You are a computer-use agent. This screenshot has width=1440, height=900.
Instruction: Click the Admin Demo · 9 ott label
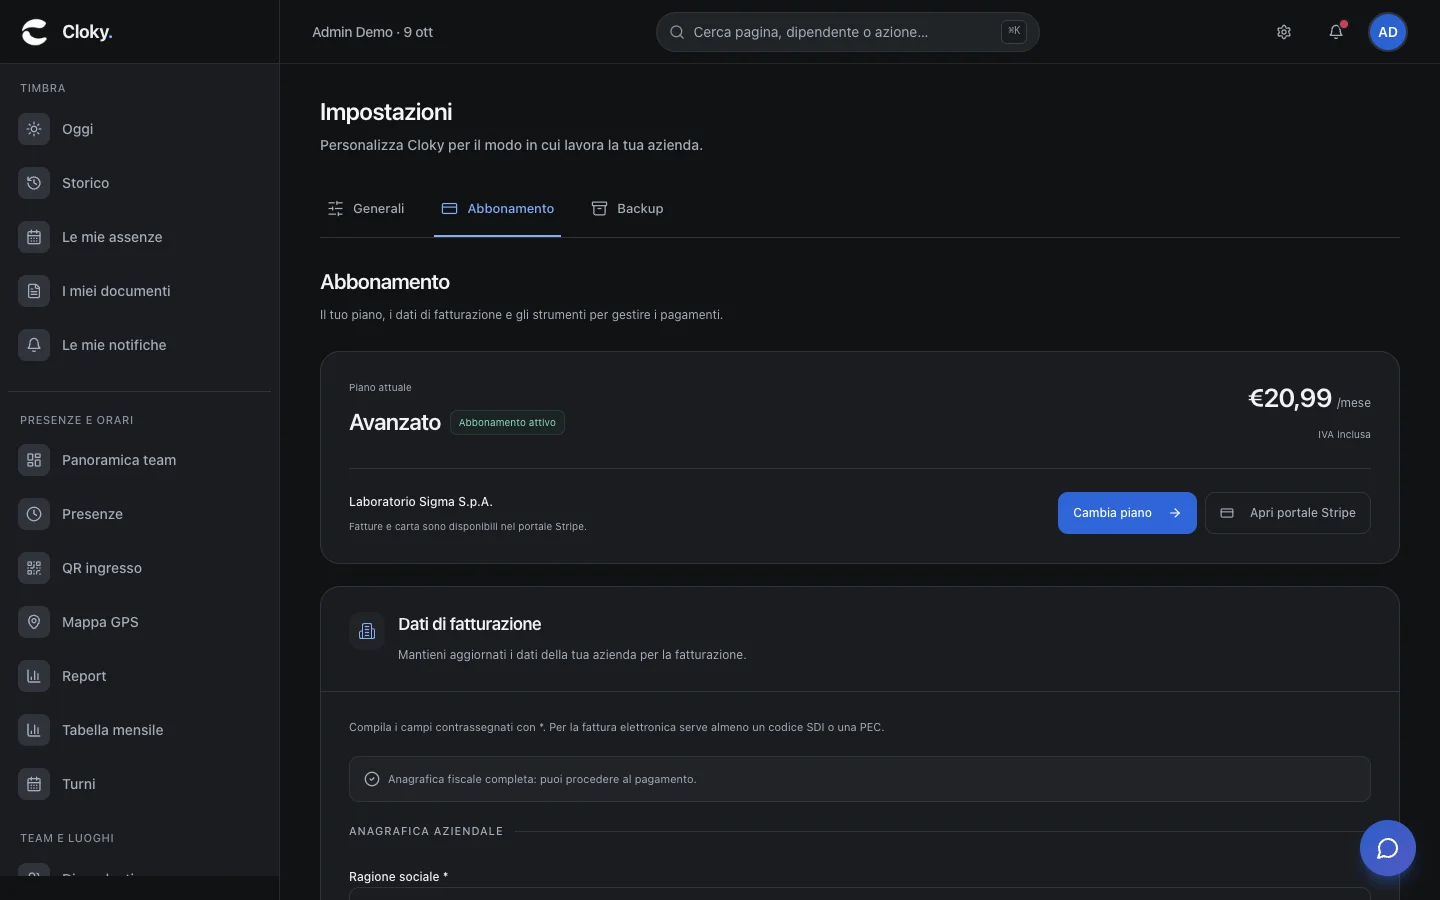372,32
